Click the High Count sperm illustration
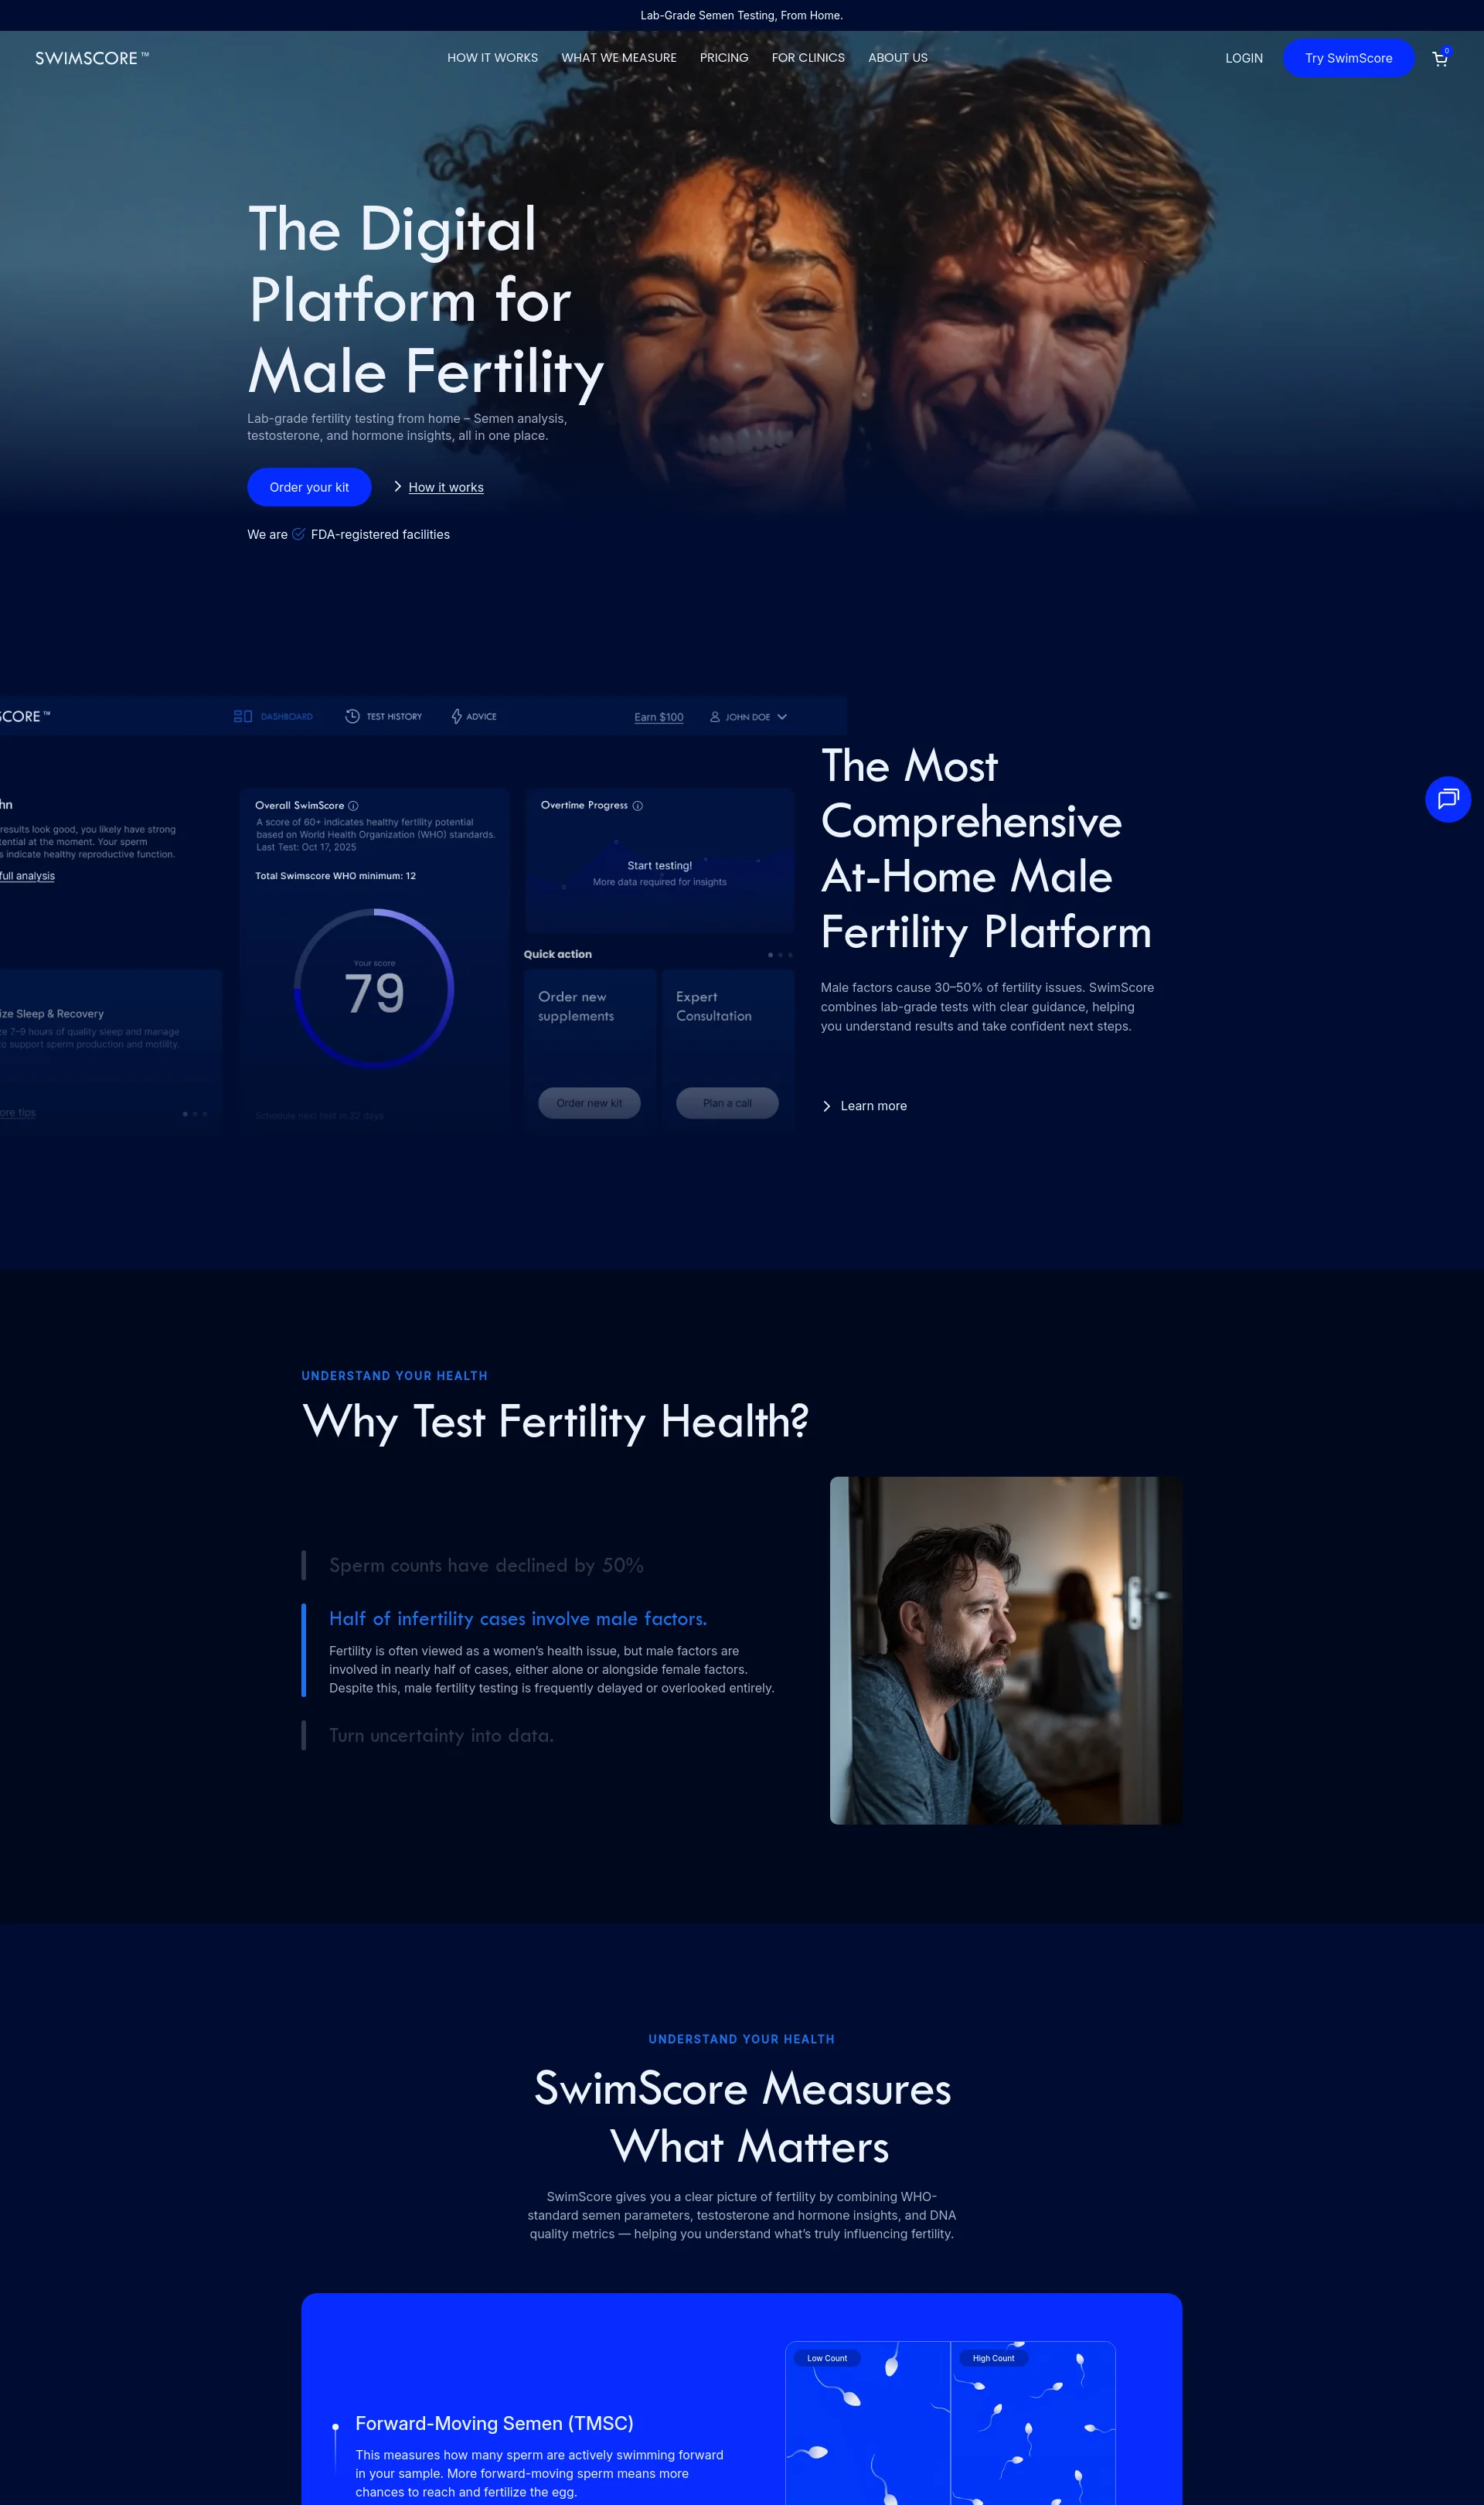Viewport: 1484px width, 2505px height. [1033, 2423]
